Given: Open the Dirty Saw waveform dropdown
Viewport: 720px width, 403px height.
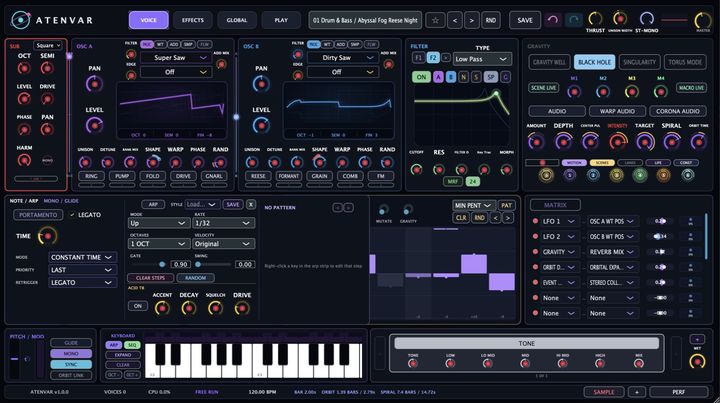Looking at the screenshot, I should tap(341, 58).
